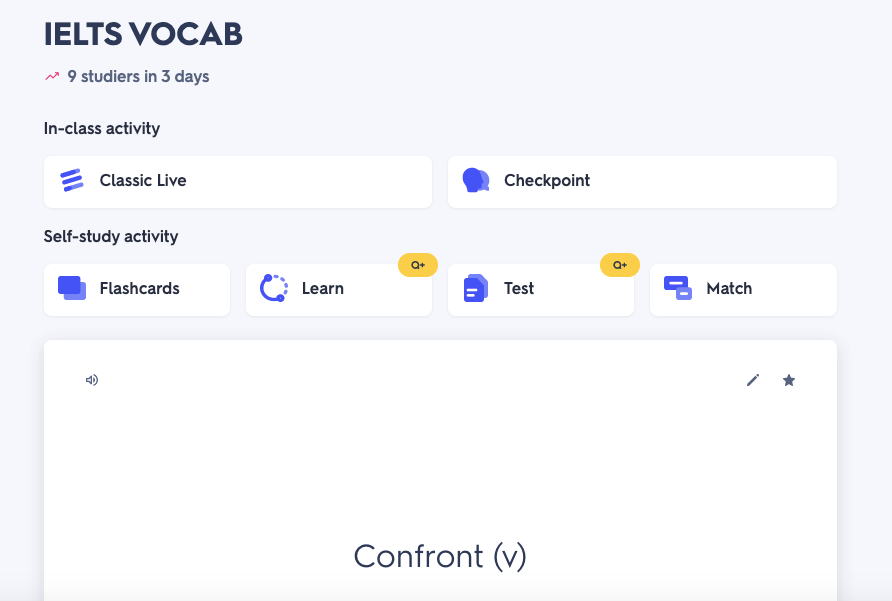Viewport: 892px width, 601px height.
Task: Click the pink trending arrow icon
Action: click(52, 76)
